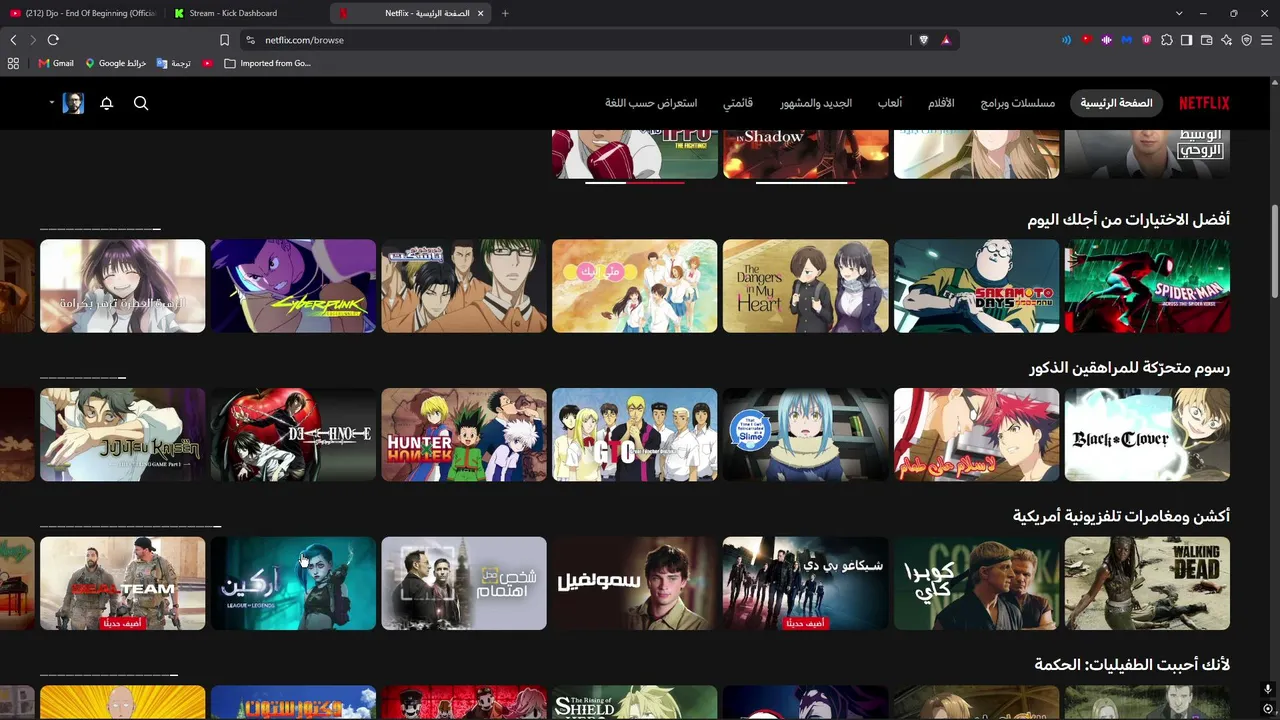
Task: Open قائمتي in Netflix navigation
Action: click(738, 103)
